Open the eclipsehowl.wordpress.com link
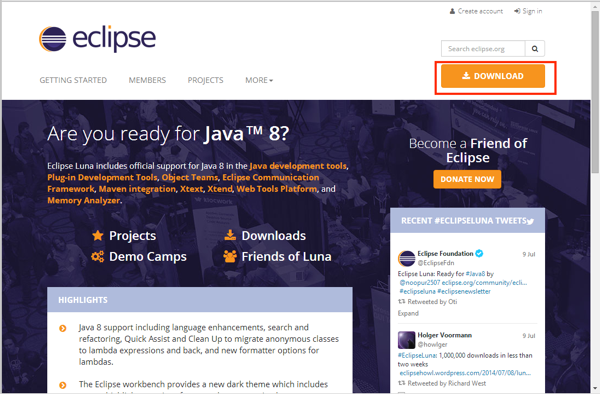 pyautogui.click(x=465, y=373)
